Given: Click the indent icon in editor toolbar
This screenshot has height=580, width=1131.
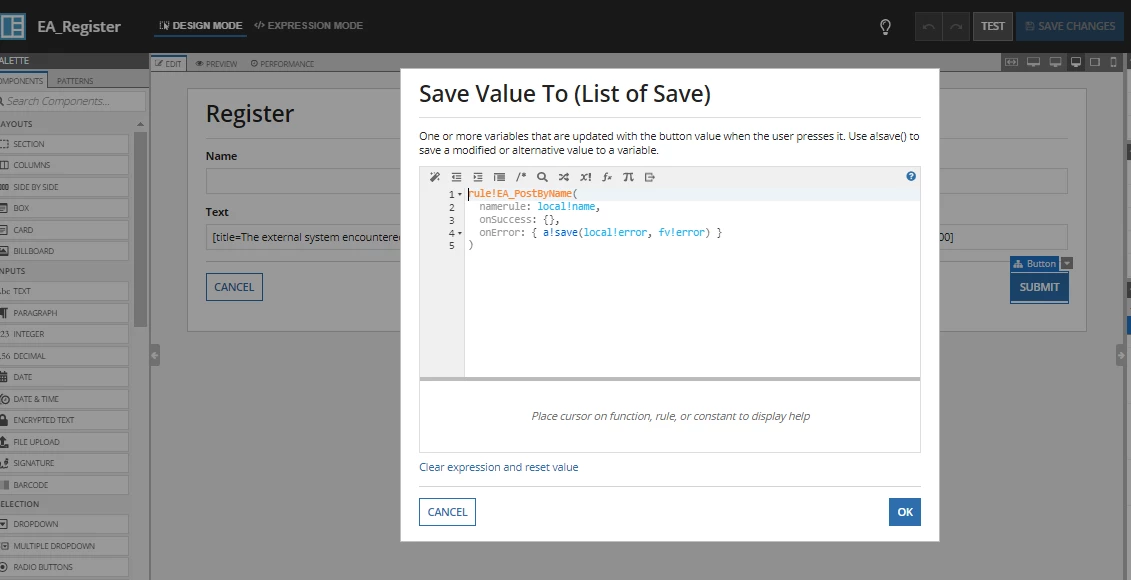Looking at the screenshot, I should pyautogui.click(x=478, y=177).
